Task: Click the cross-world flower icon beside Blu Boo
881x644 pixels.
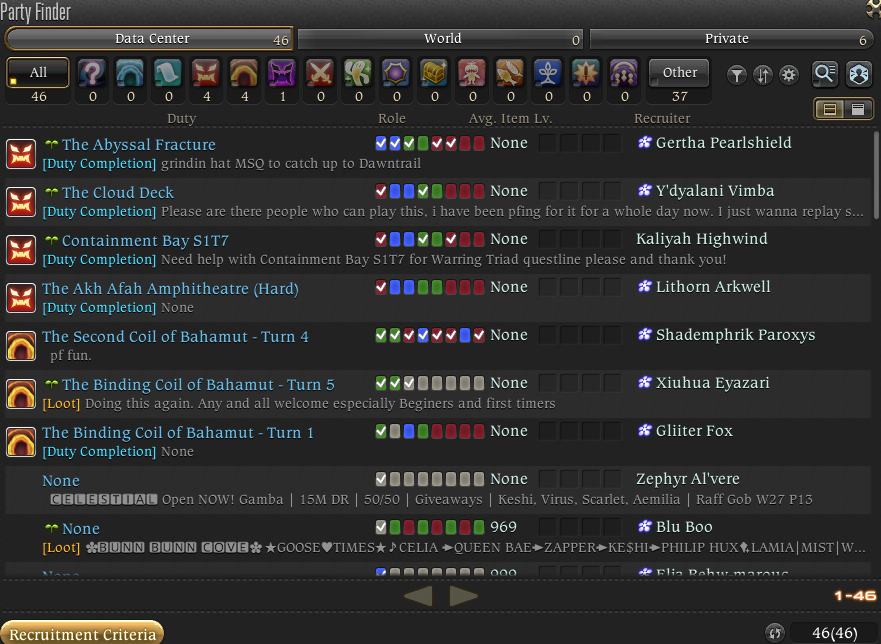Action: pos(644,527)
